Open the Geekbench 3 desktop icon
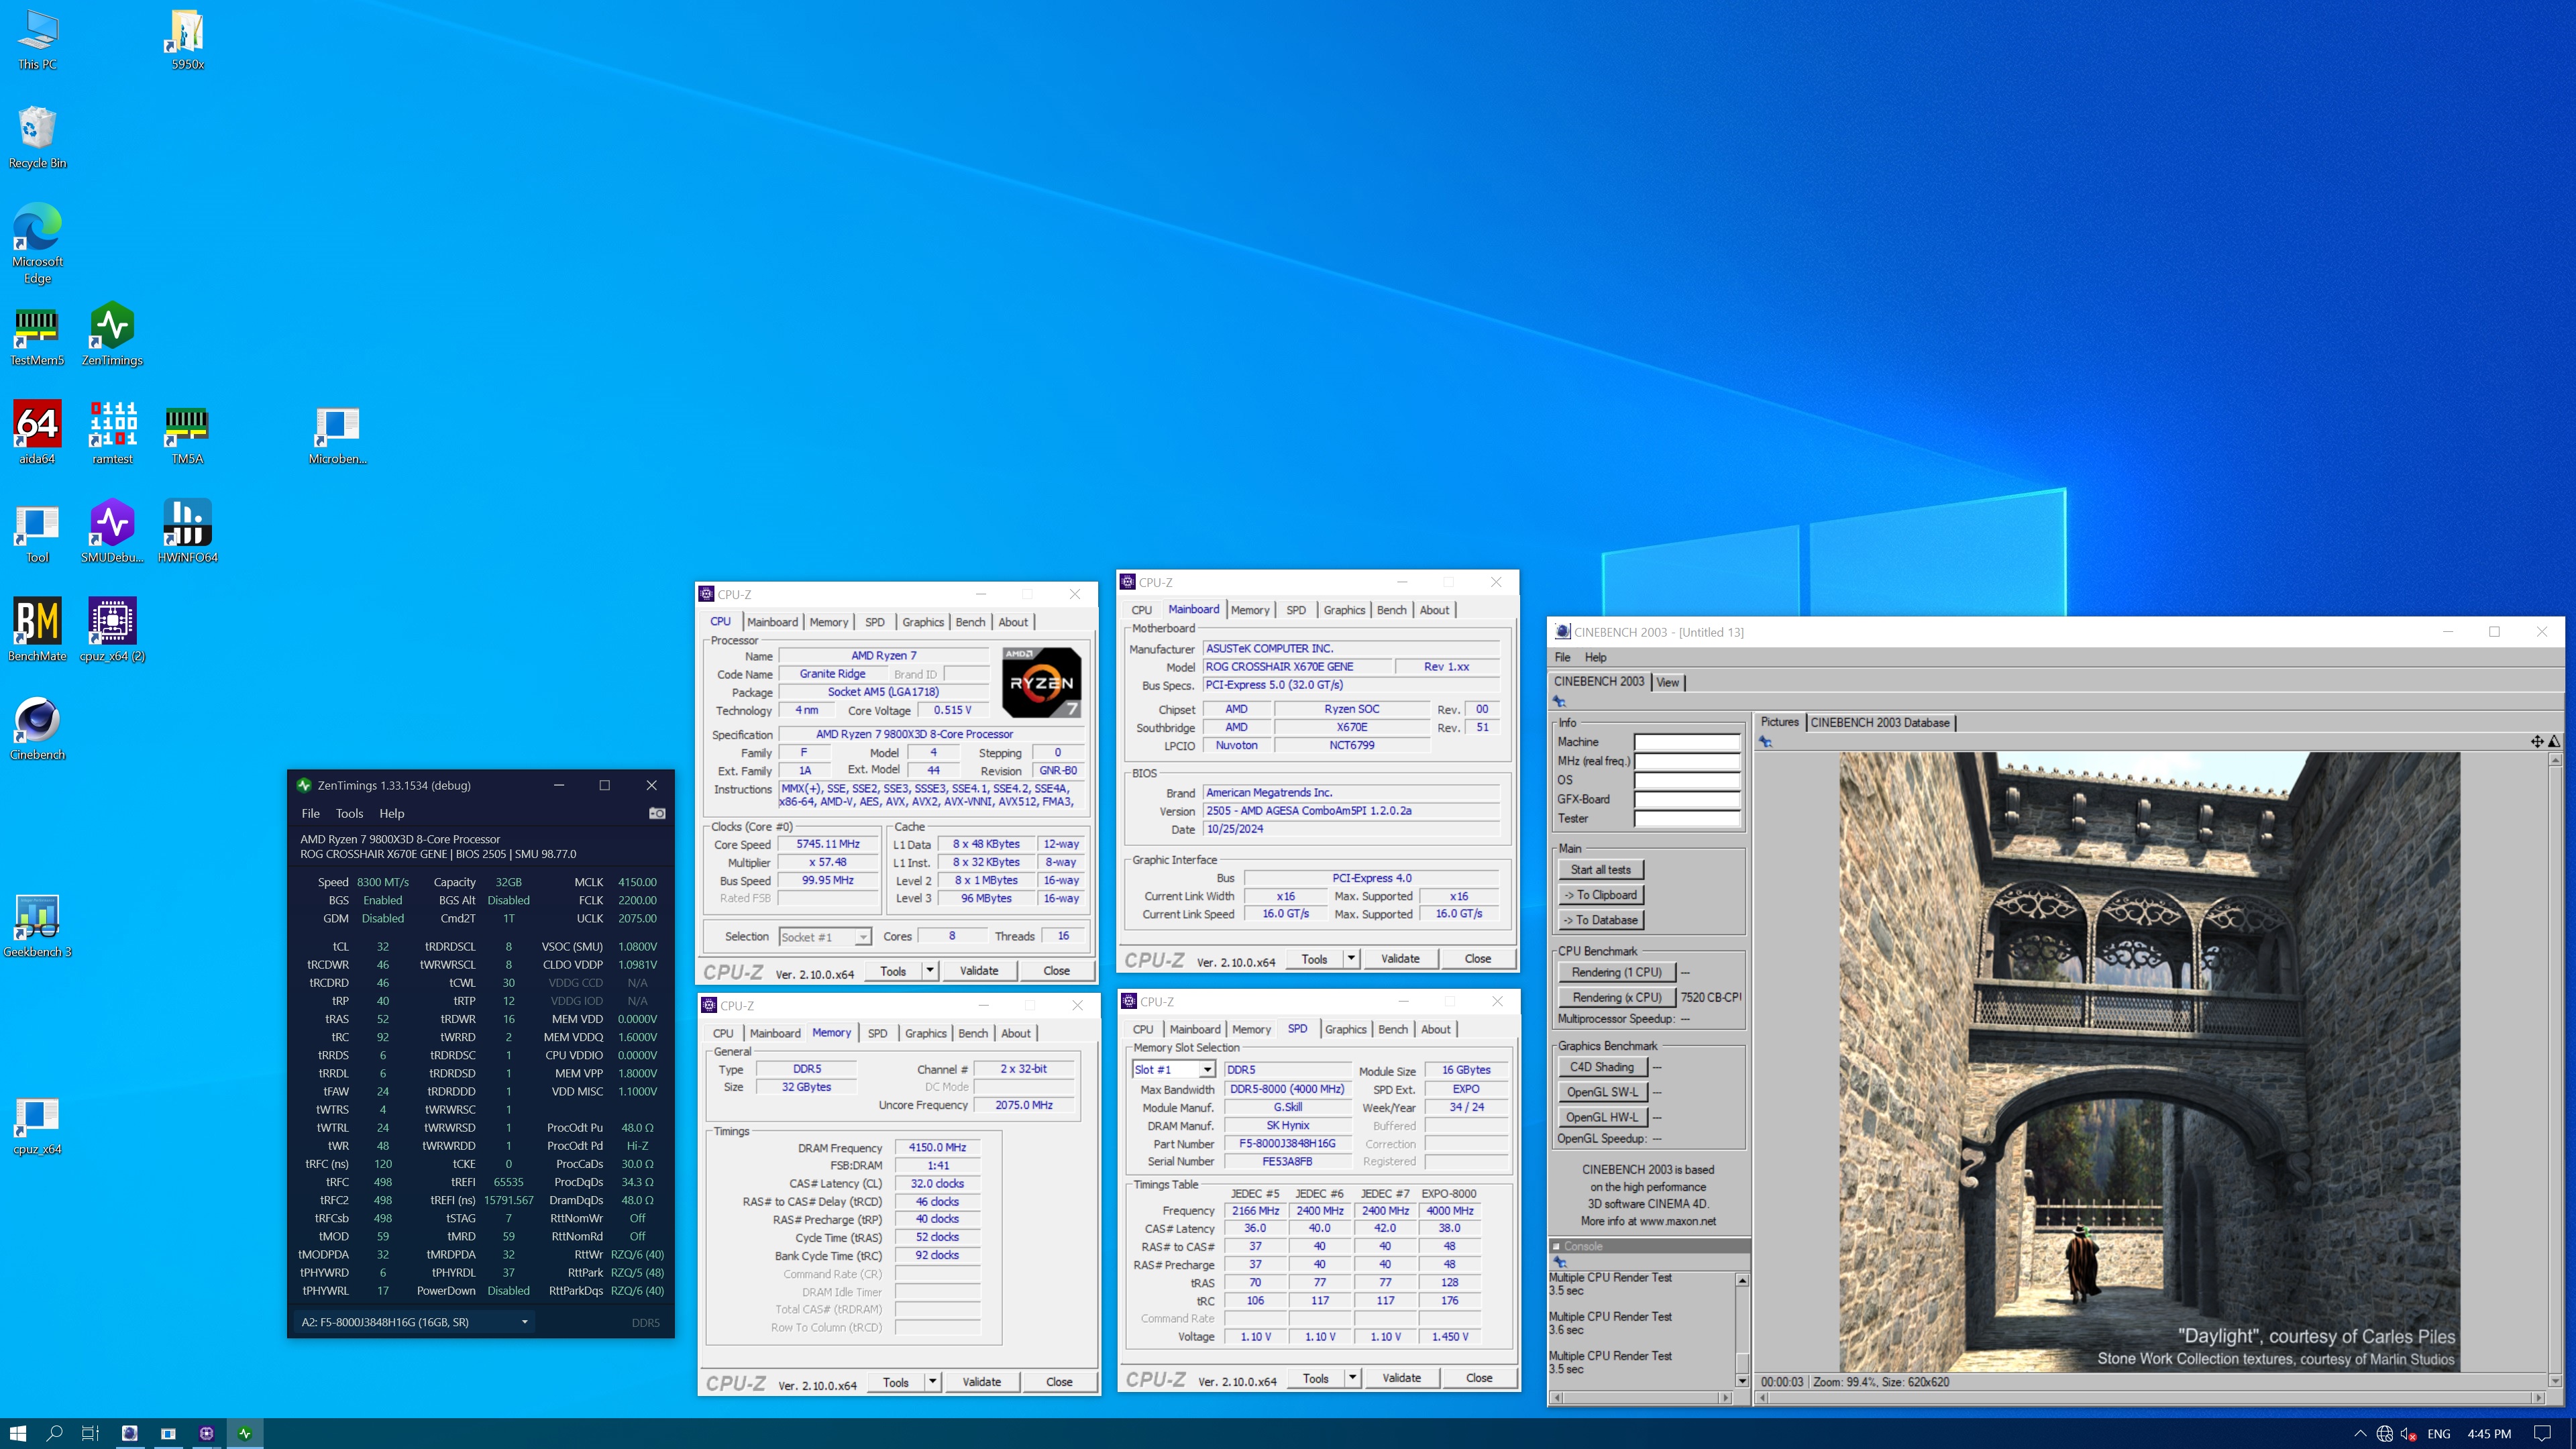The image size is (2576, 1449). click(37, 926)
